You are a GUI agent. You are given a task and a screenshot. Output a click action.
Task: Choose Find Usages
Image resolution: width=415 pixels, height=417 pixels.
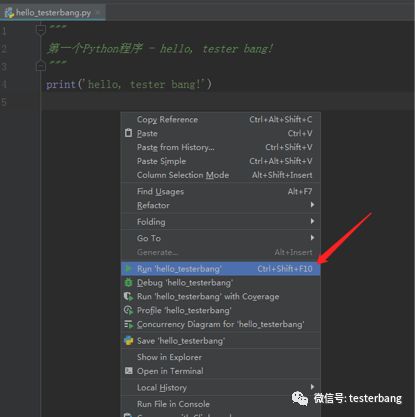pos(220,191)
